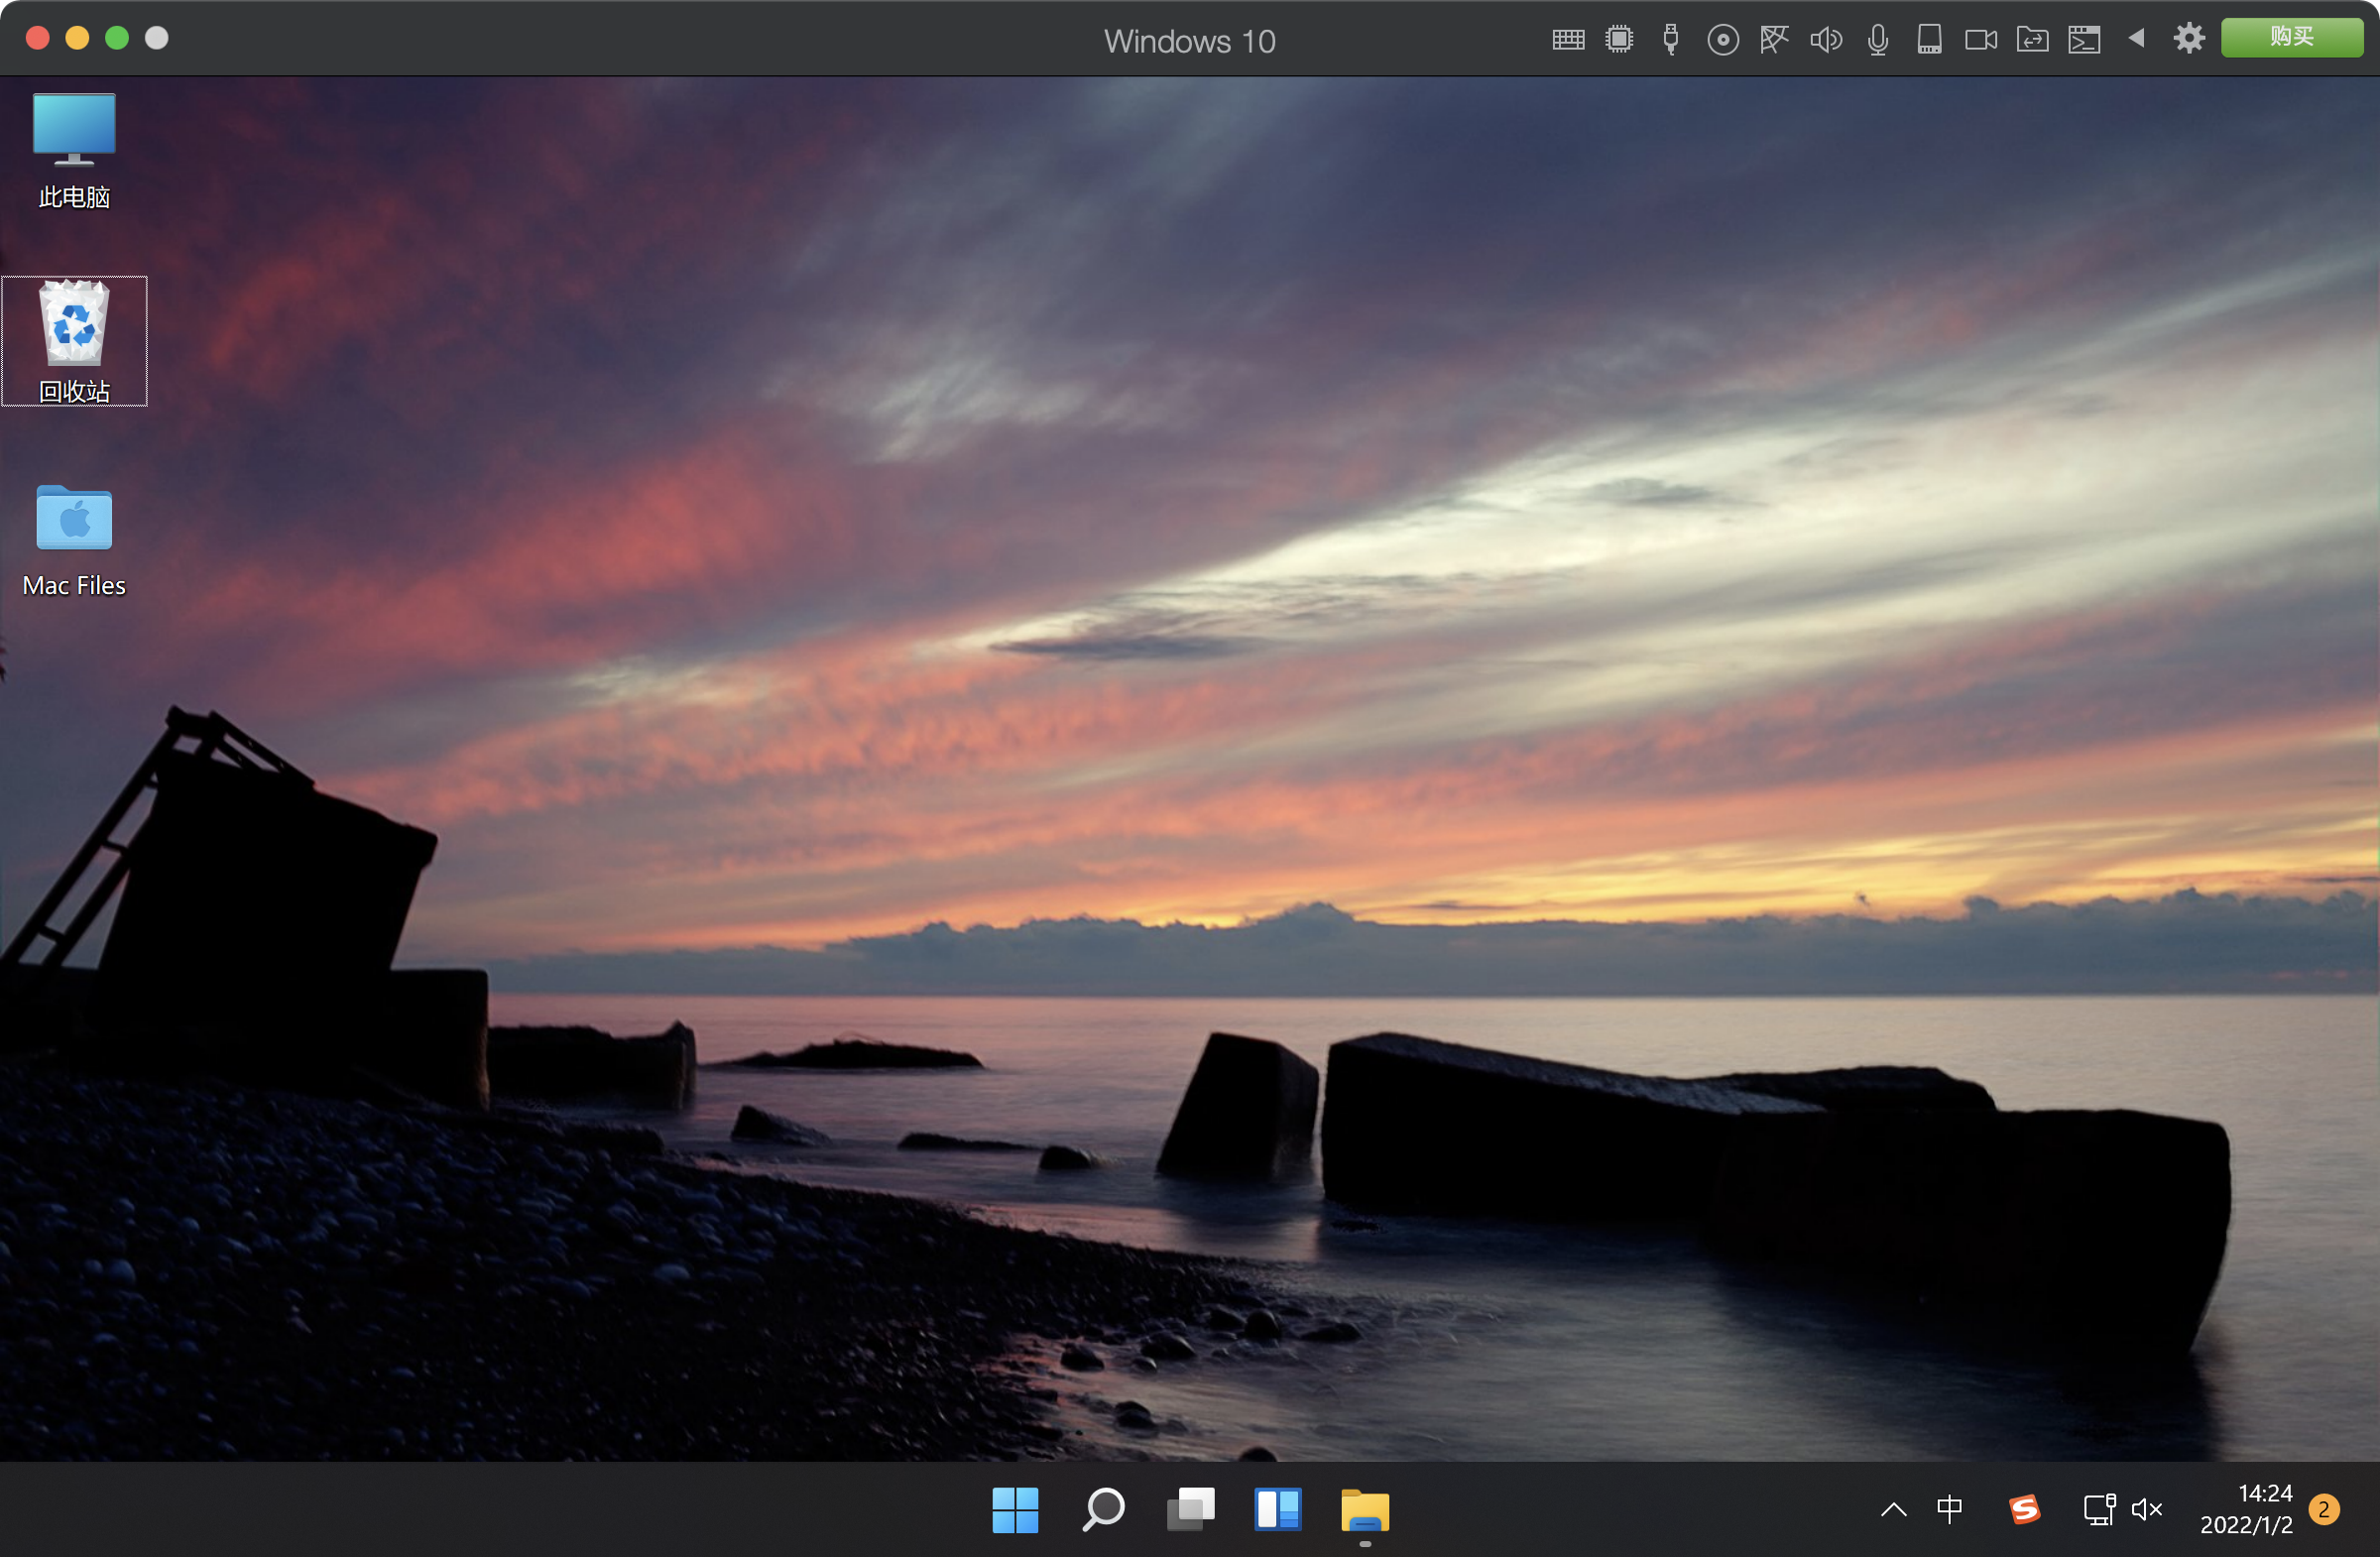Click the network web icon in toolbar
2380x1557 pixels.
(1774, 39)
